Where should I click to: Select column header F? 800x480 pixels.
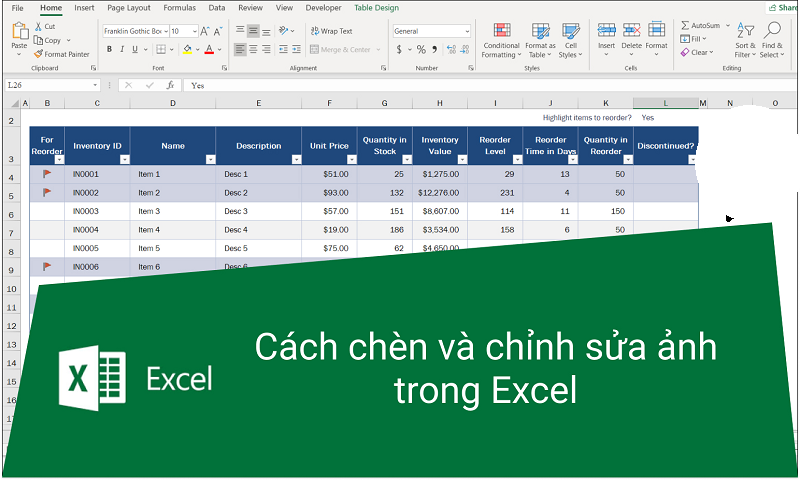(x=330, y=103)
